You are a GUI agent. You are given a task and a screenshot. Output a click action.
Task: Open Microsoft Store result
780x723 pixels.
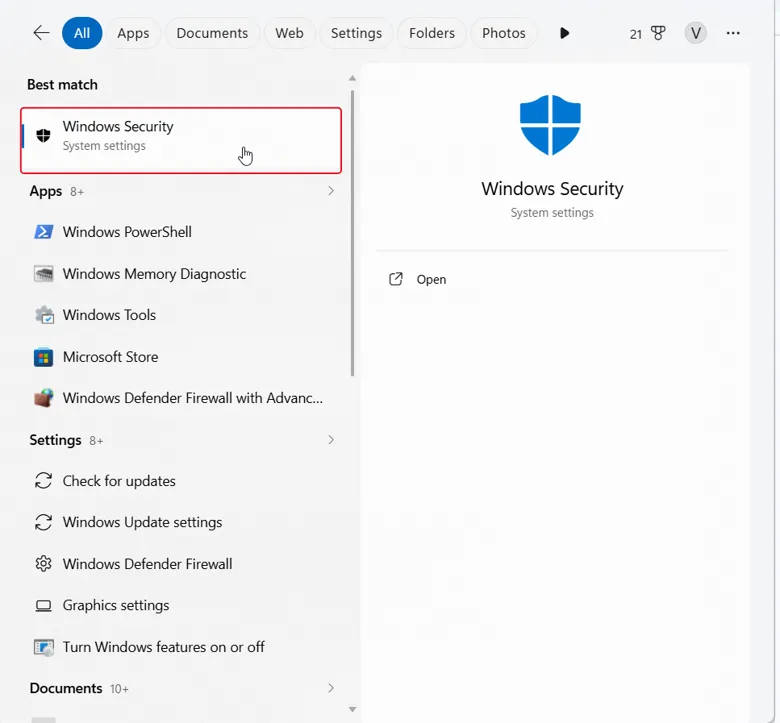pyautogui.click(x=181, y=357)
